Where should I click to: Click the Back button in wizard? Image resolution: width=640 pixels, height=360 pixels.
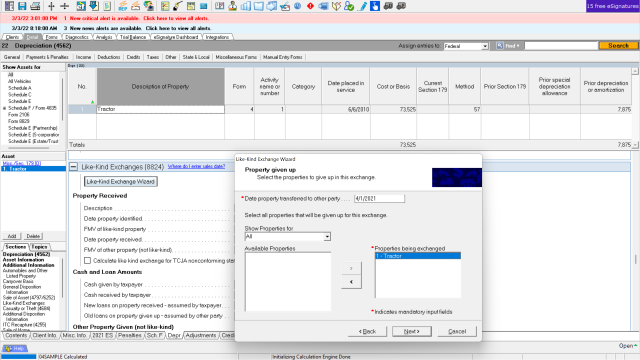(x=367, y=331)
